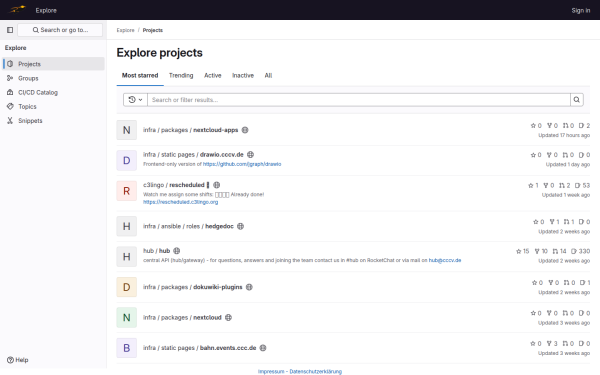
Task: Select the Most starred tab
Action: click(x=140, y=75)
